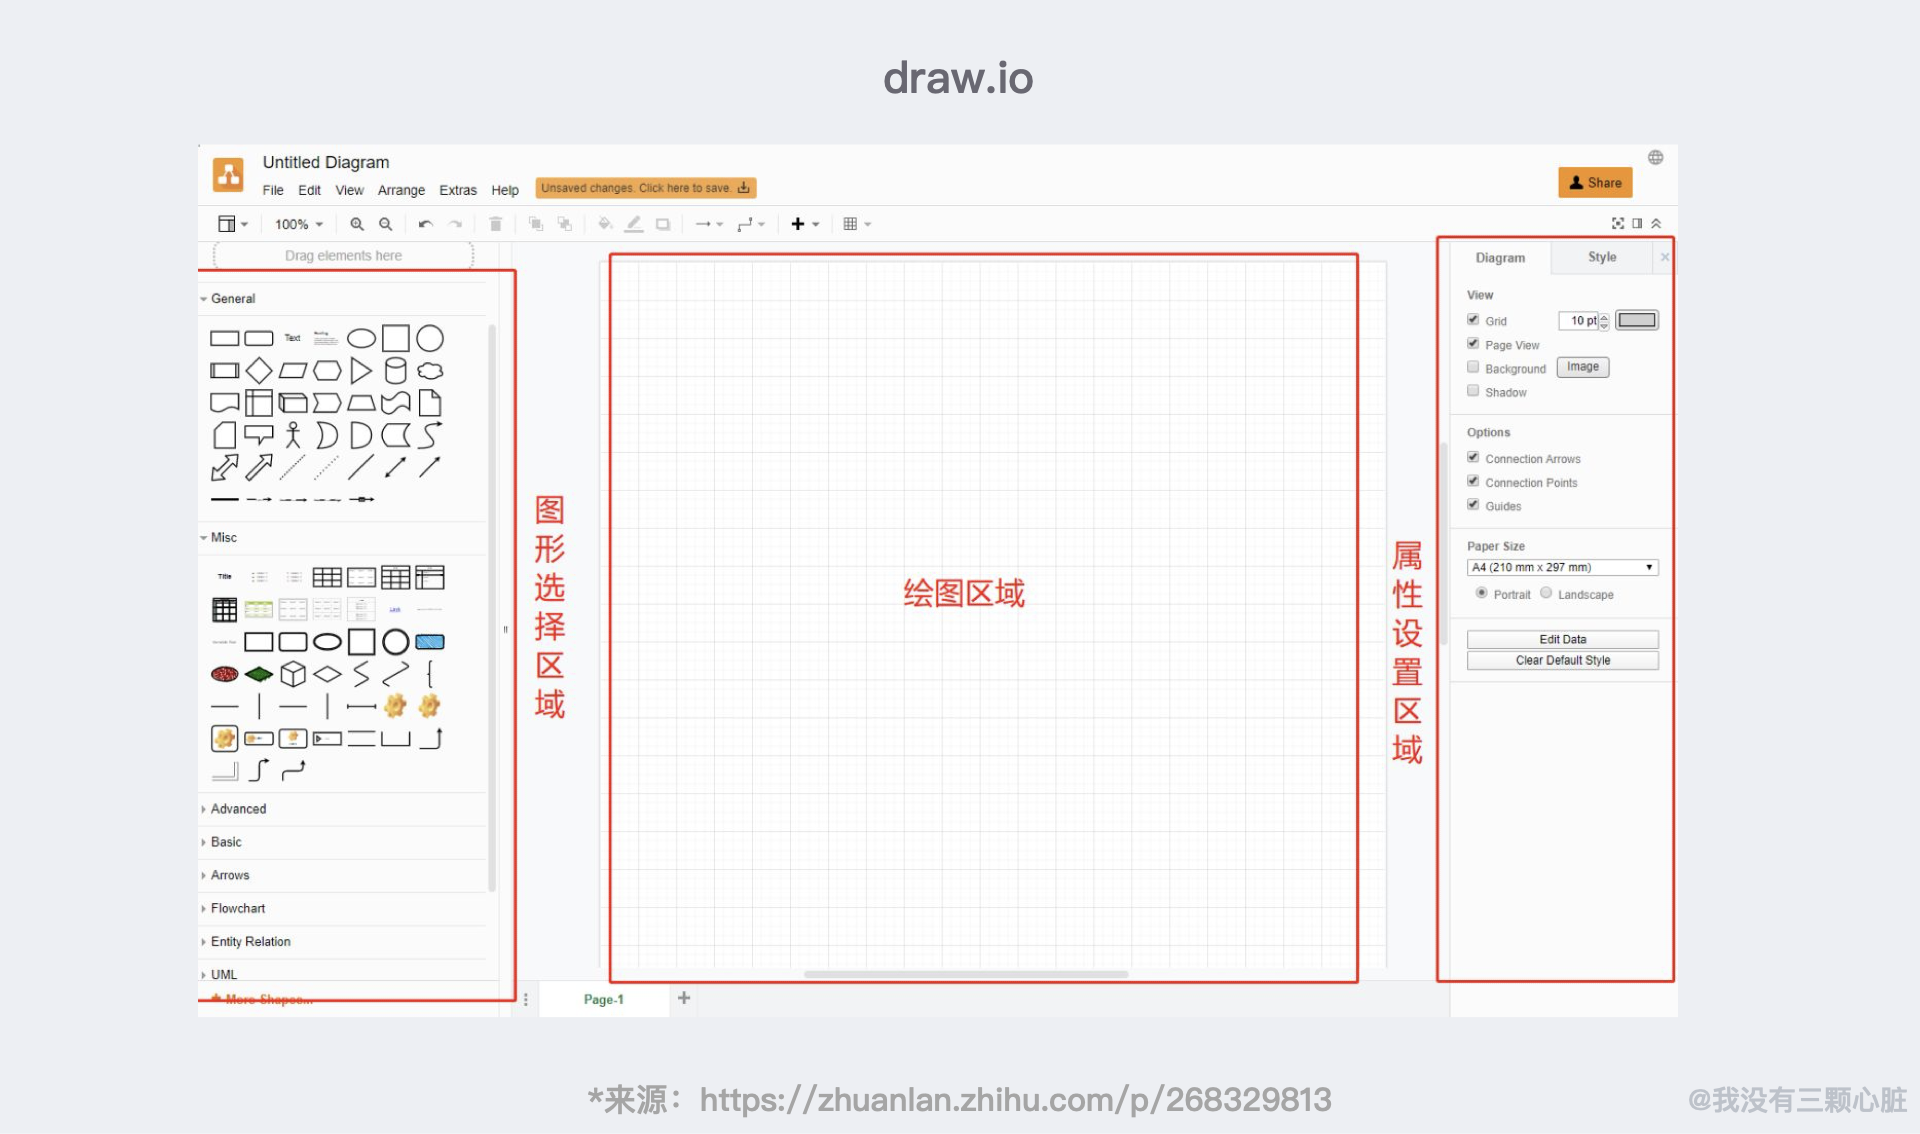Viewport: 1920px width, 1134px height.
Task: Click the fill color bucket icon
Action: click(x=604, y=224)
